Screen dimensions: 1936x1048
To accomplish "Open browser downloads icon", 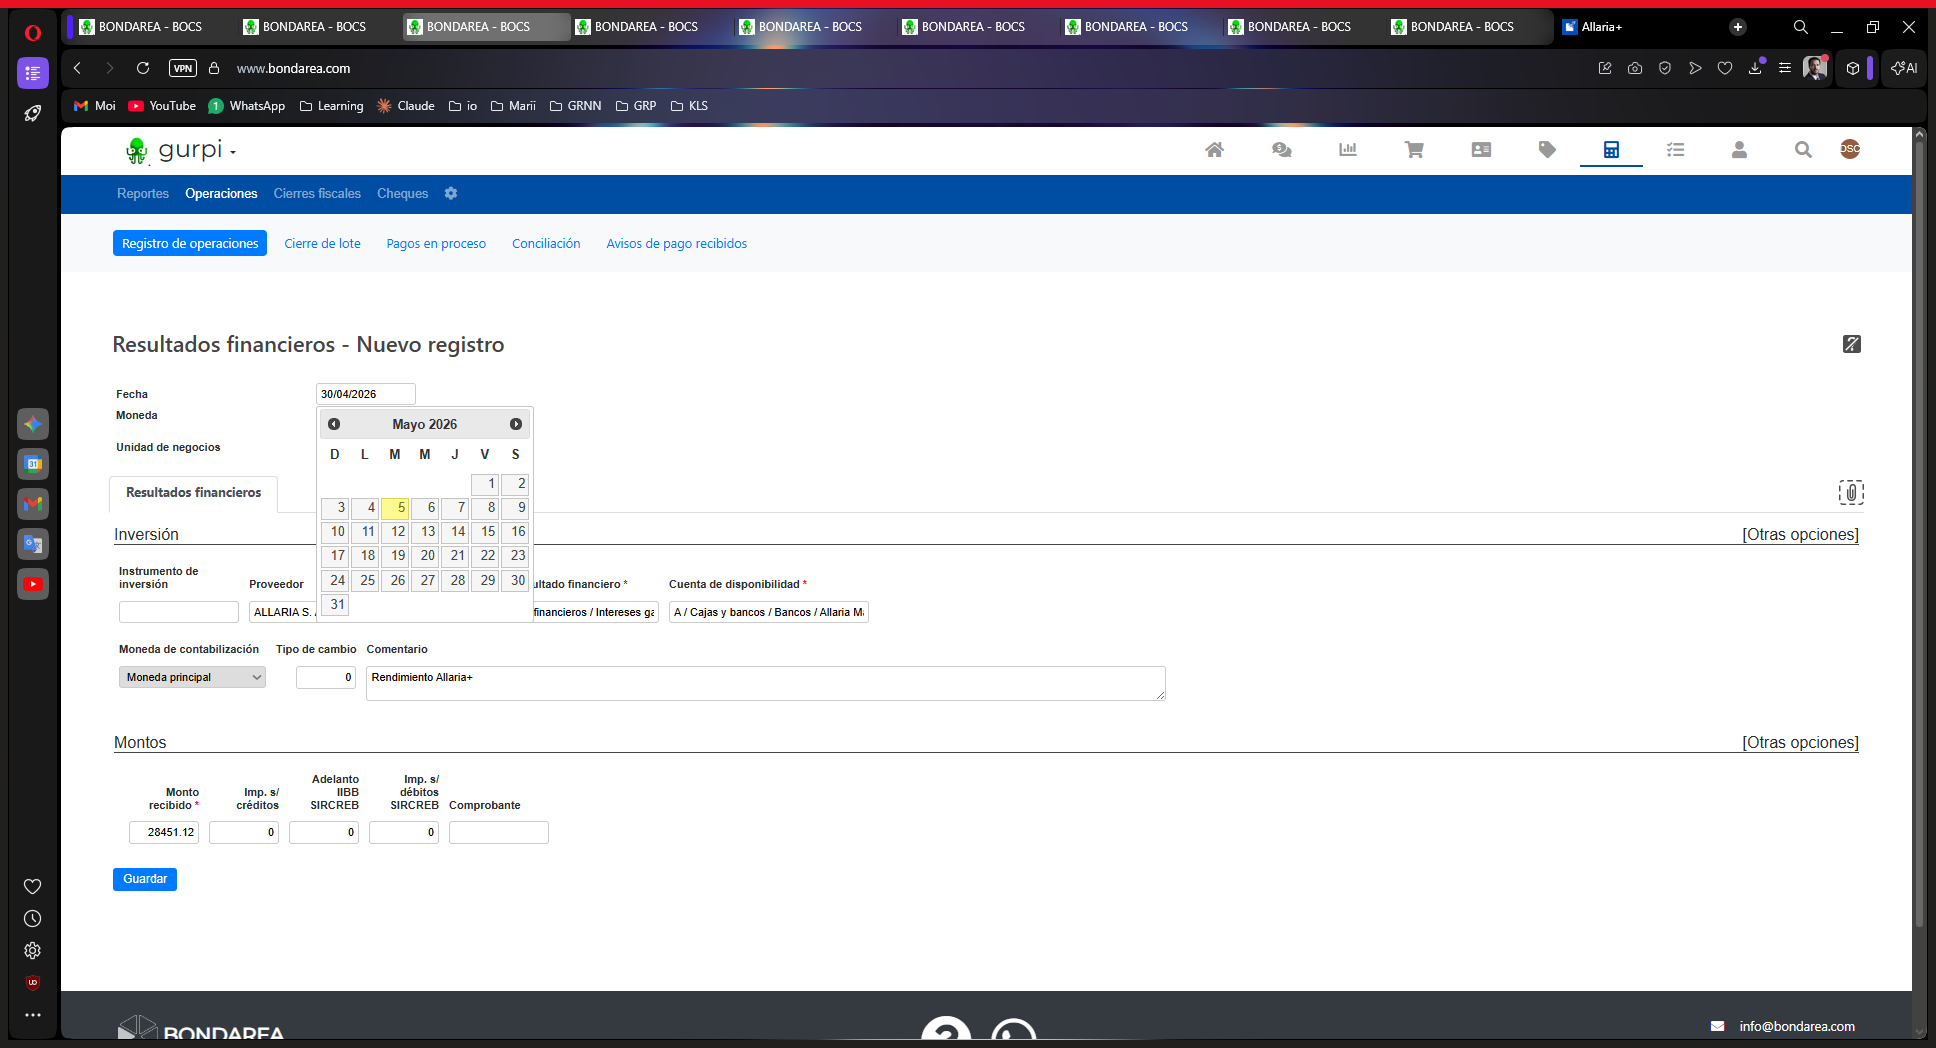I will pyautogui.click(x=1755, y=68).
